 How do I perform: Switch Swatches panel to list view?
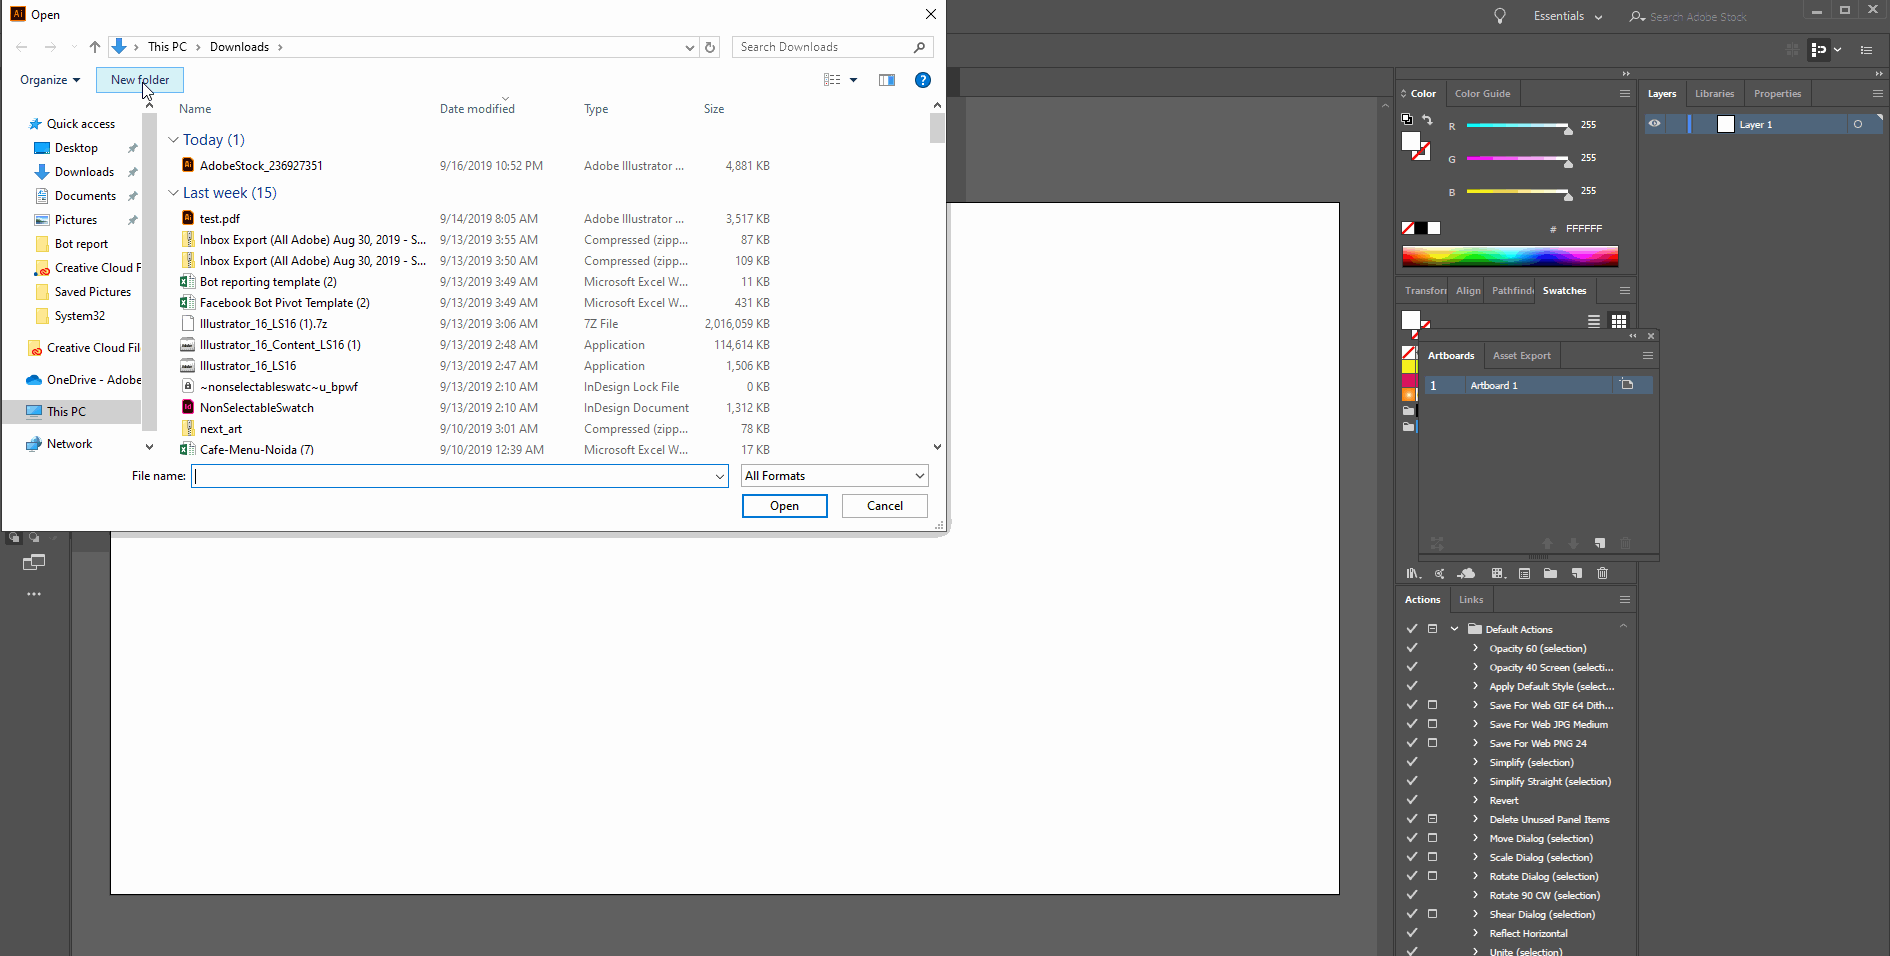[x=1594, y=321]
